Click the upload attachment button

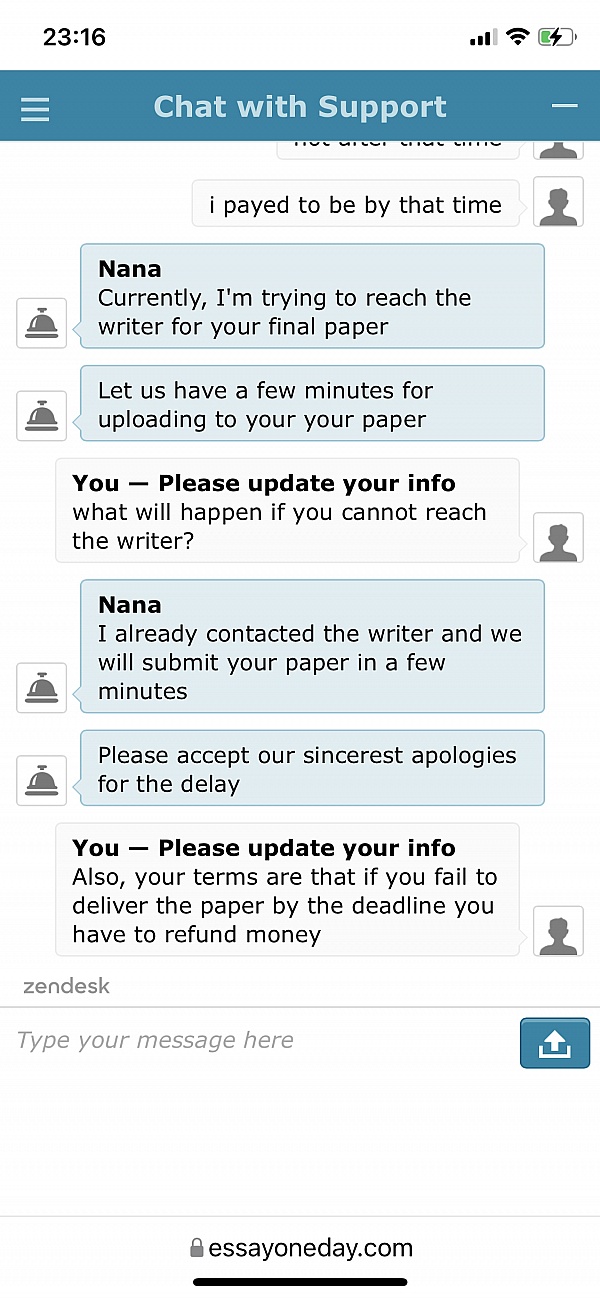(x=555, y=1043)
